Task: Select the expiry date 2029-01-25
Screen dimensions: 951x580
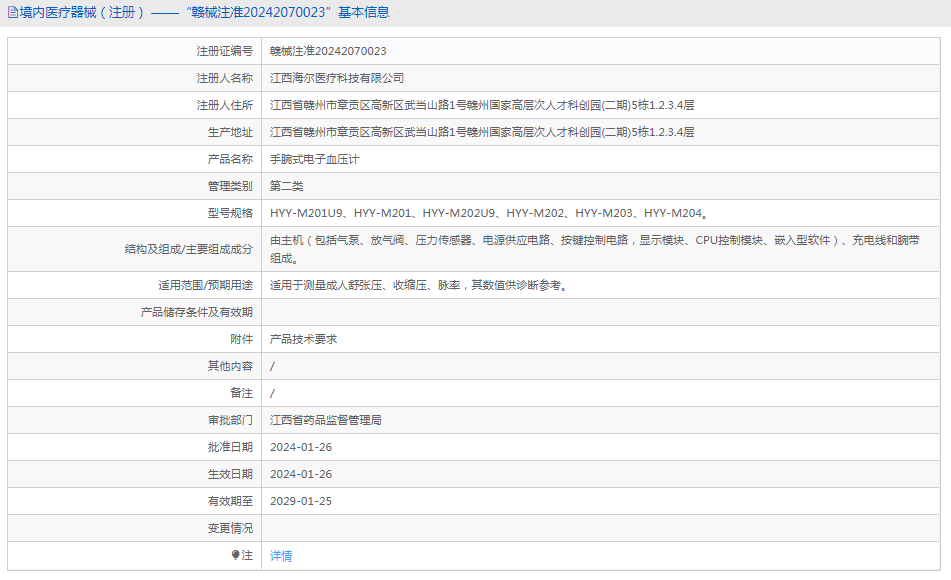Action: (x=301, y=501)
